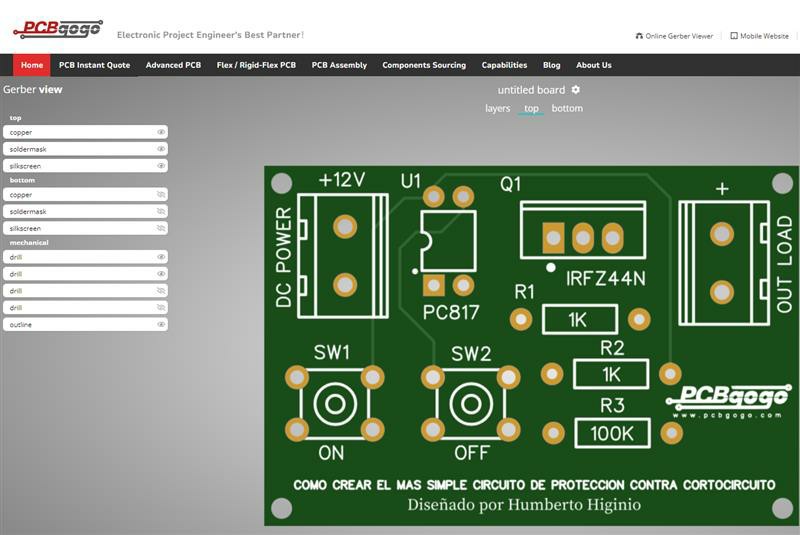Show the bottom soldermask layer
The width and height of the screenshot is (800, 535).
pos(161,211)
